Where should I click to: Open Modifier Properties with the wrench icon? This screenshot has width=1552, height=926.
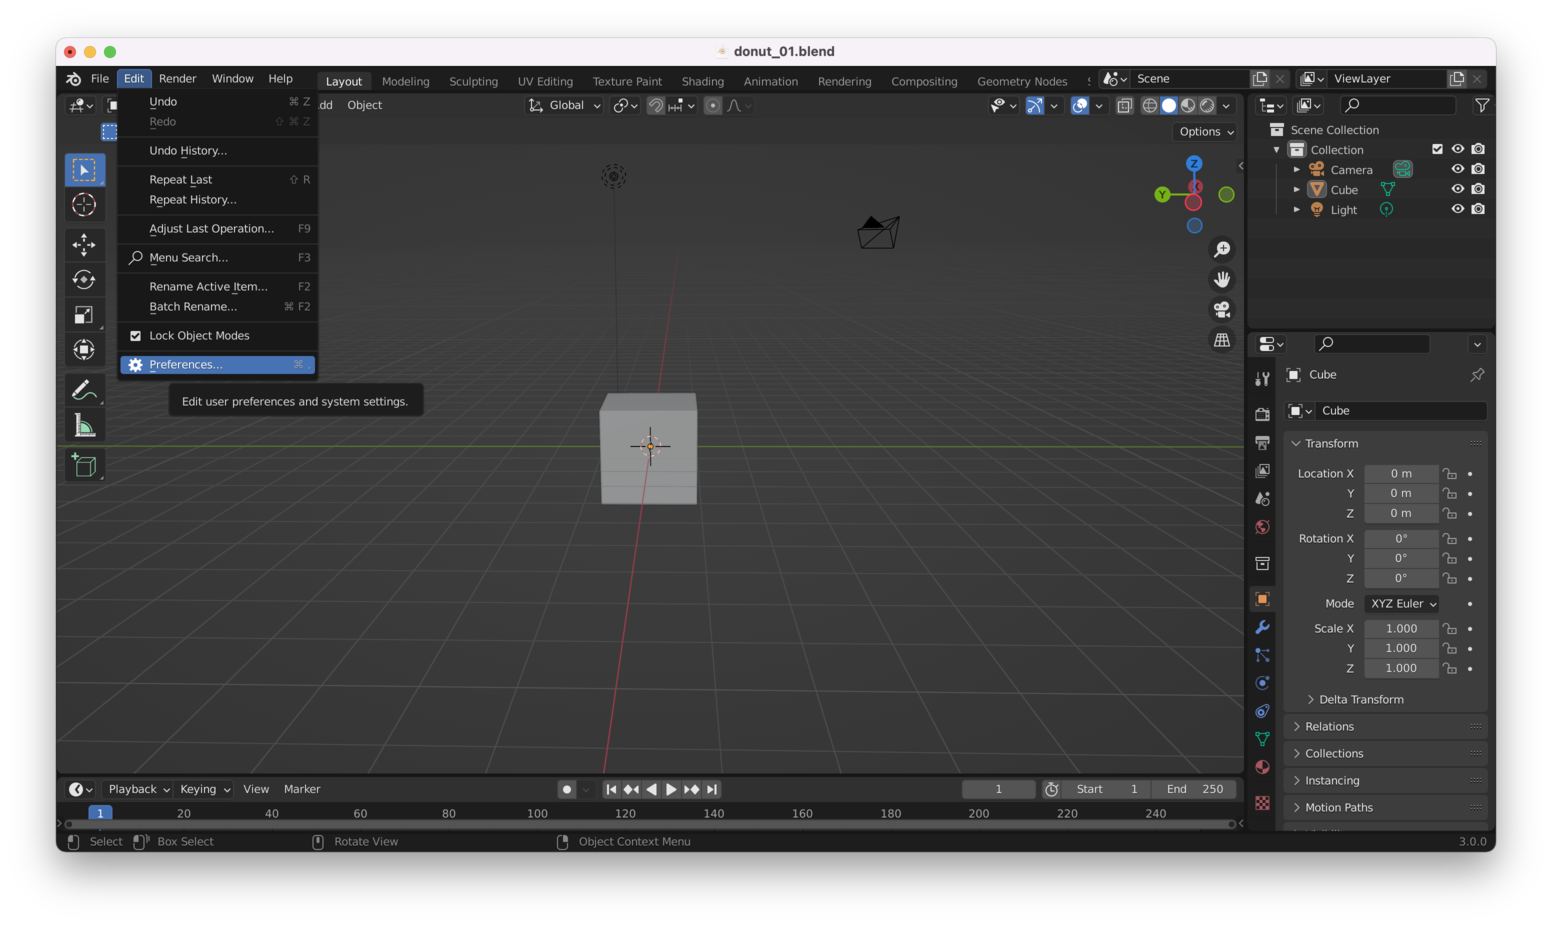point(1262,627)
